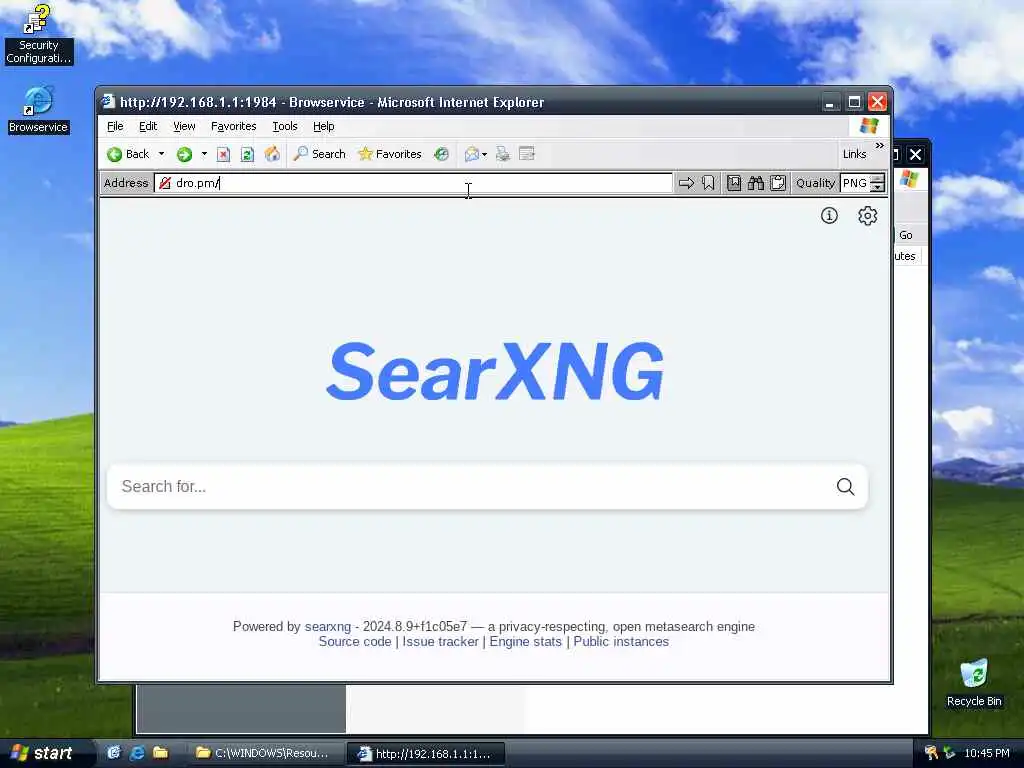Click the Refresh page icon
Screen dimensions: 1024x768
(x=247, y=154)
